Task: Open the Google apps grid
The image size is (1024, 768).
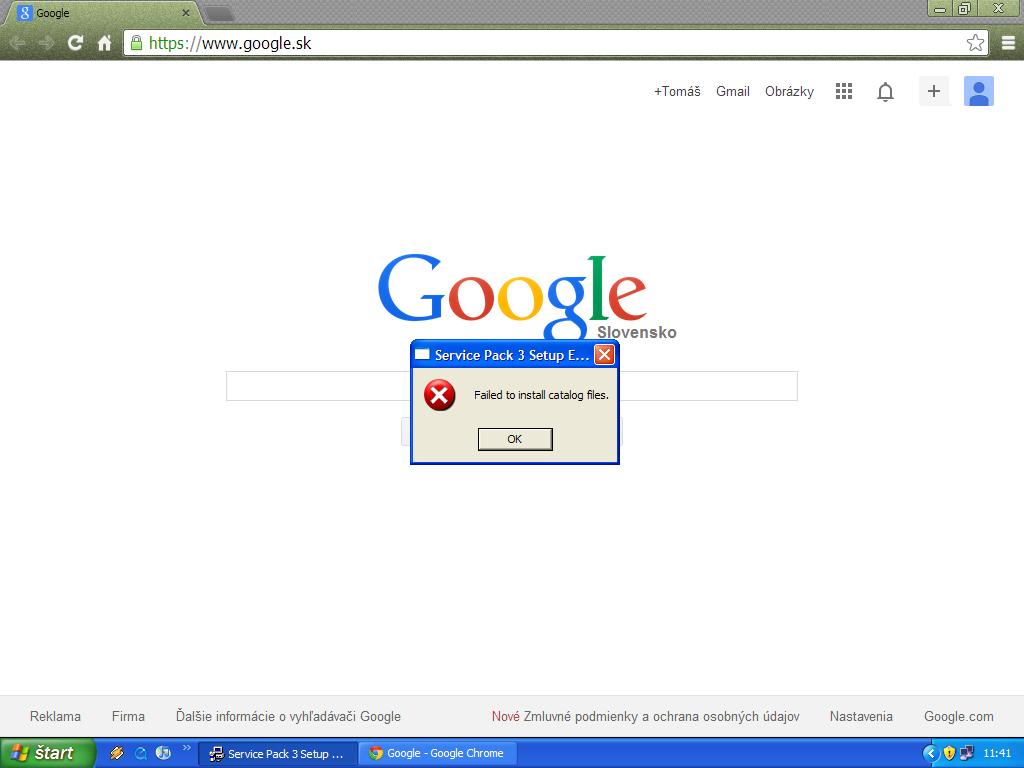Action: [844, 91]
